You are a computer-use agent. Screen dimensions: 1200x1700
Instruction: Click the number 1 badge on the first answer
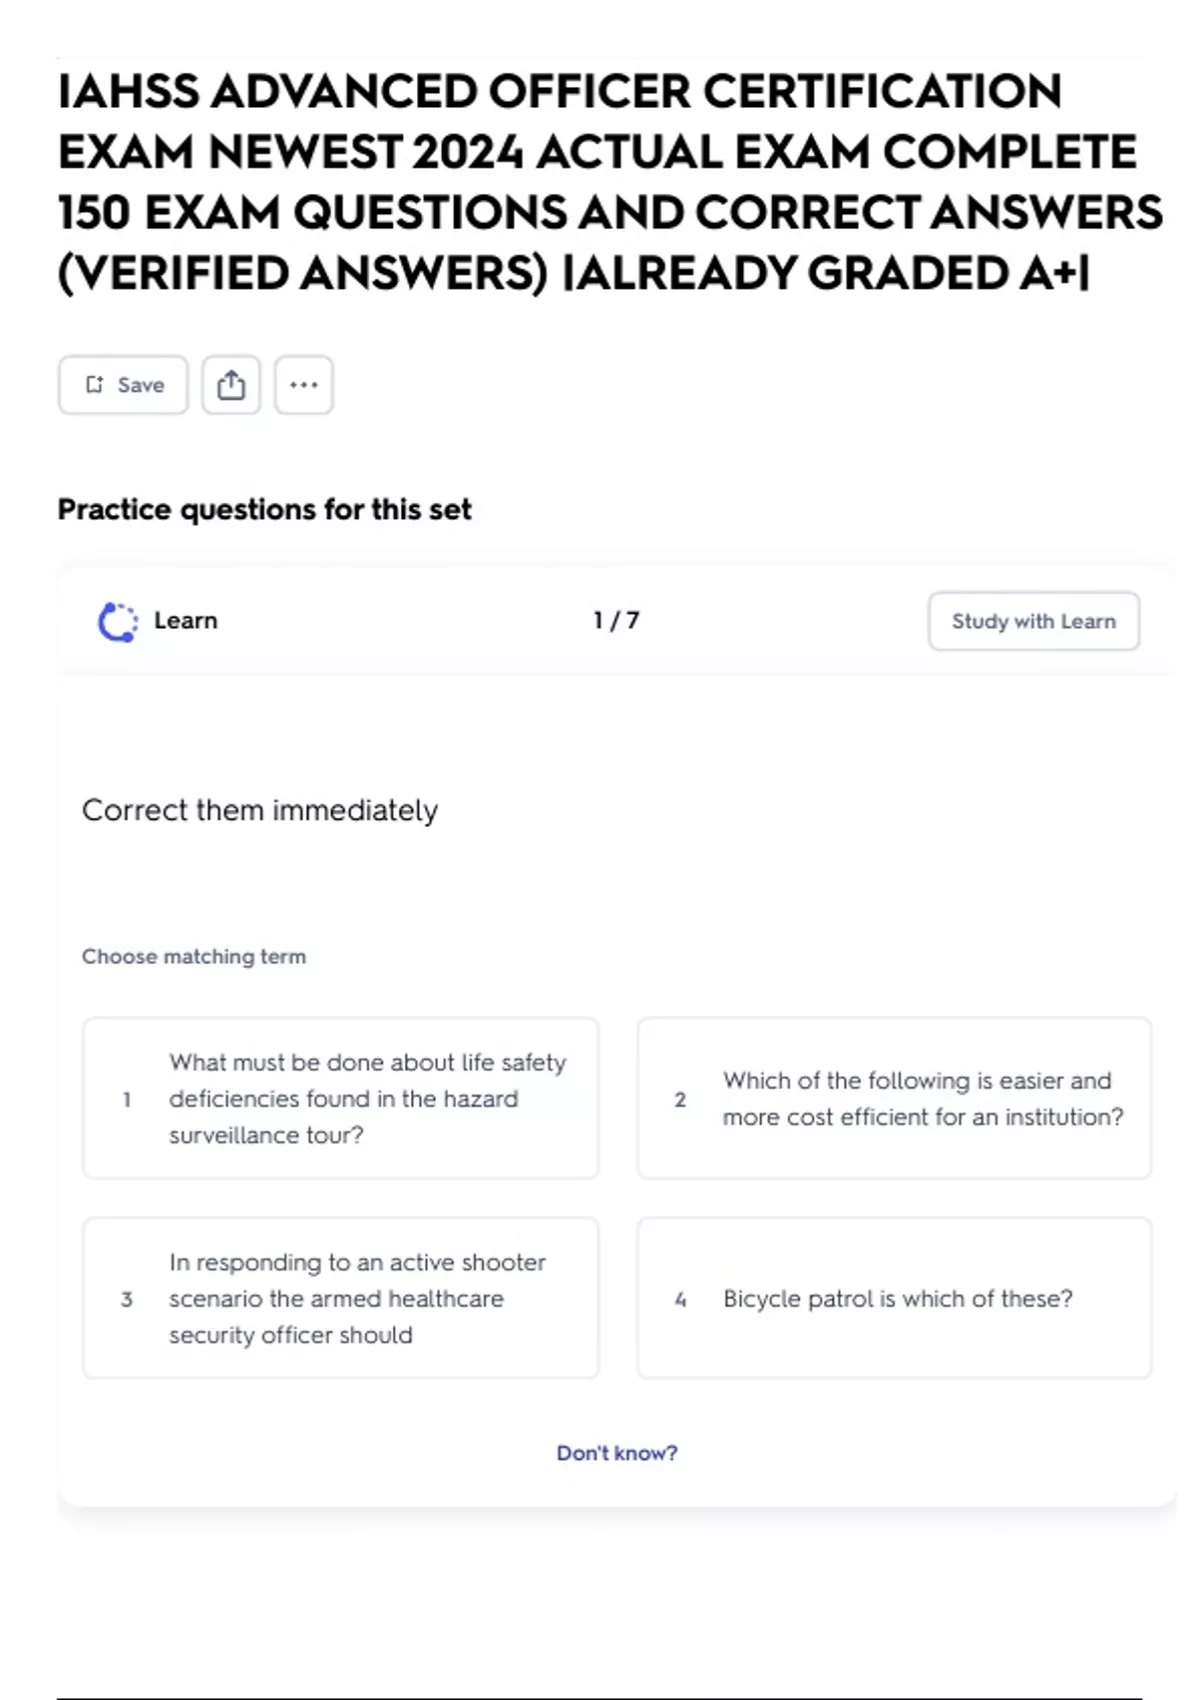[x=127, y=1099]
